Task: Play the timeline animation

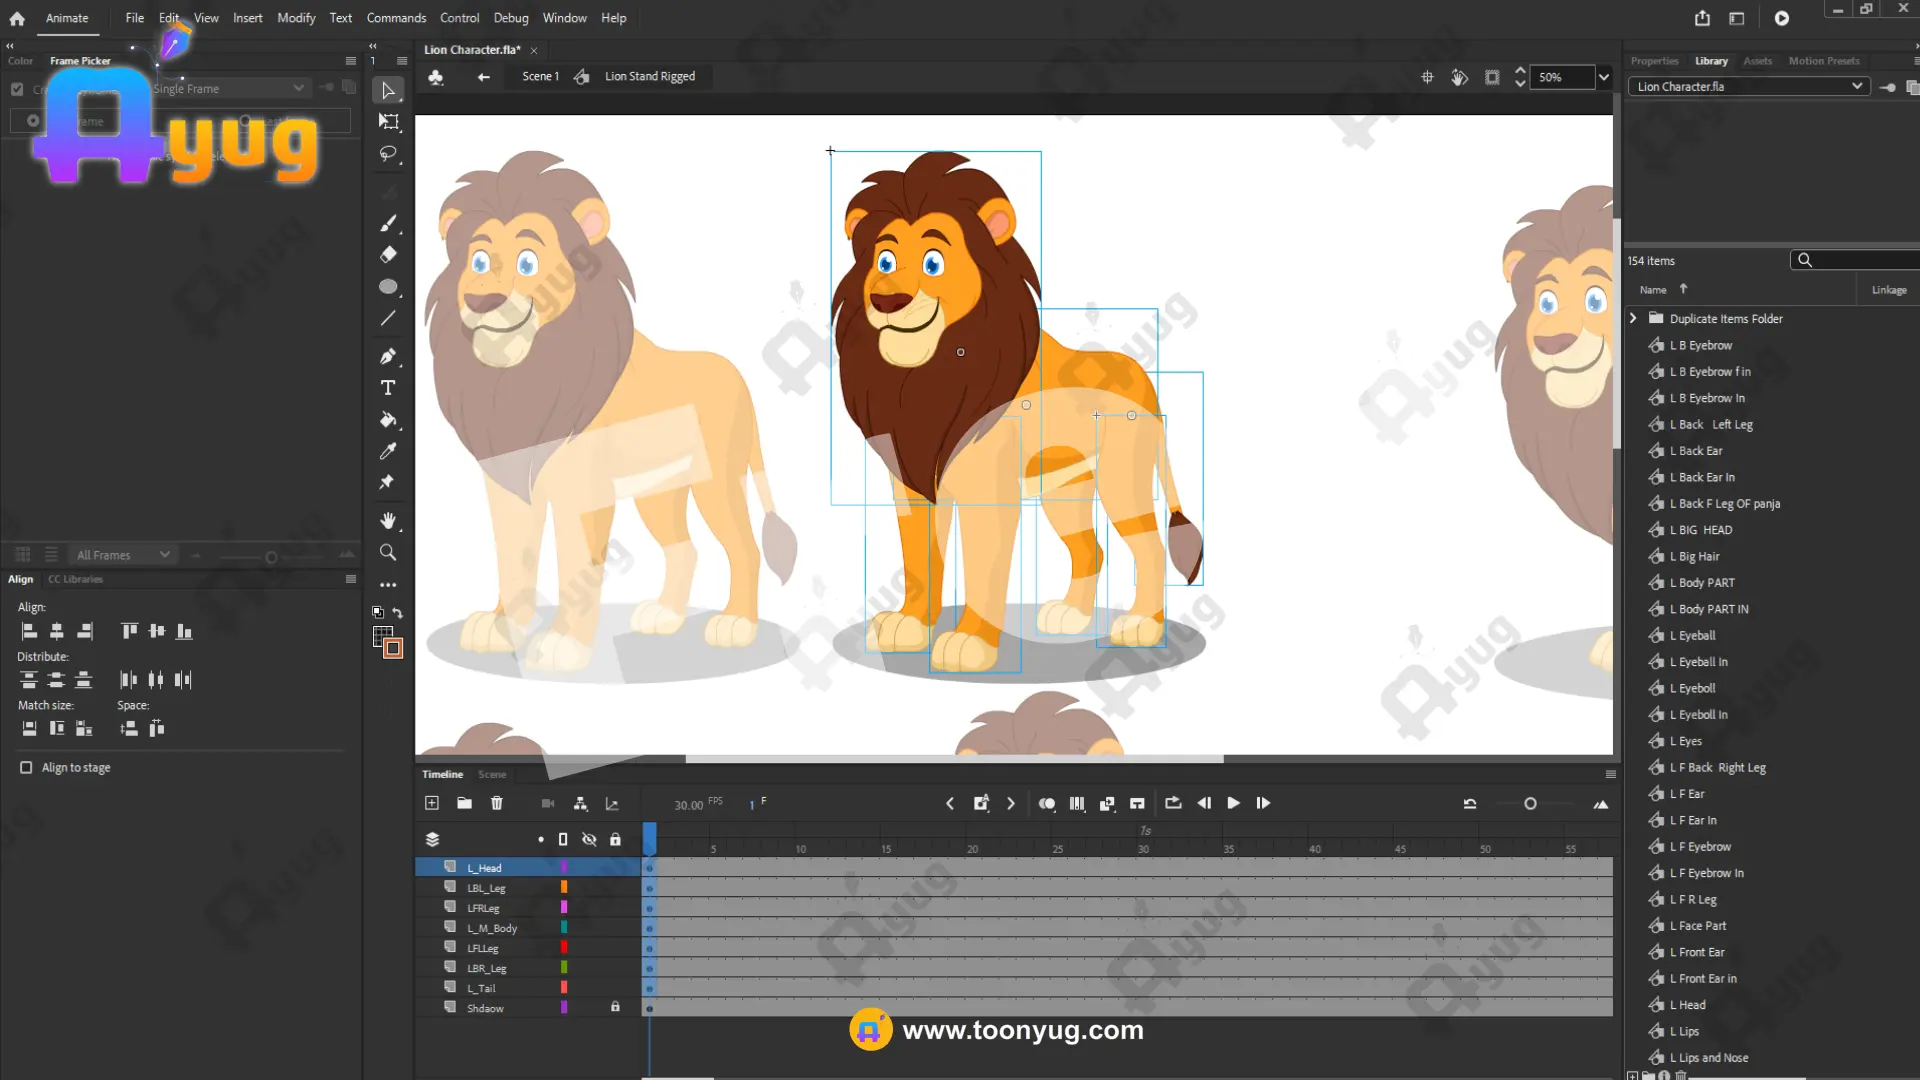Action: click(x=1233, y=803)
